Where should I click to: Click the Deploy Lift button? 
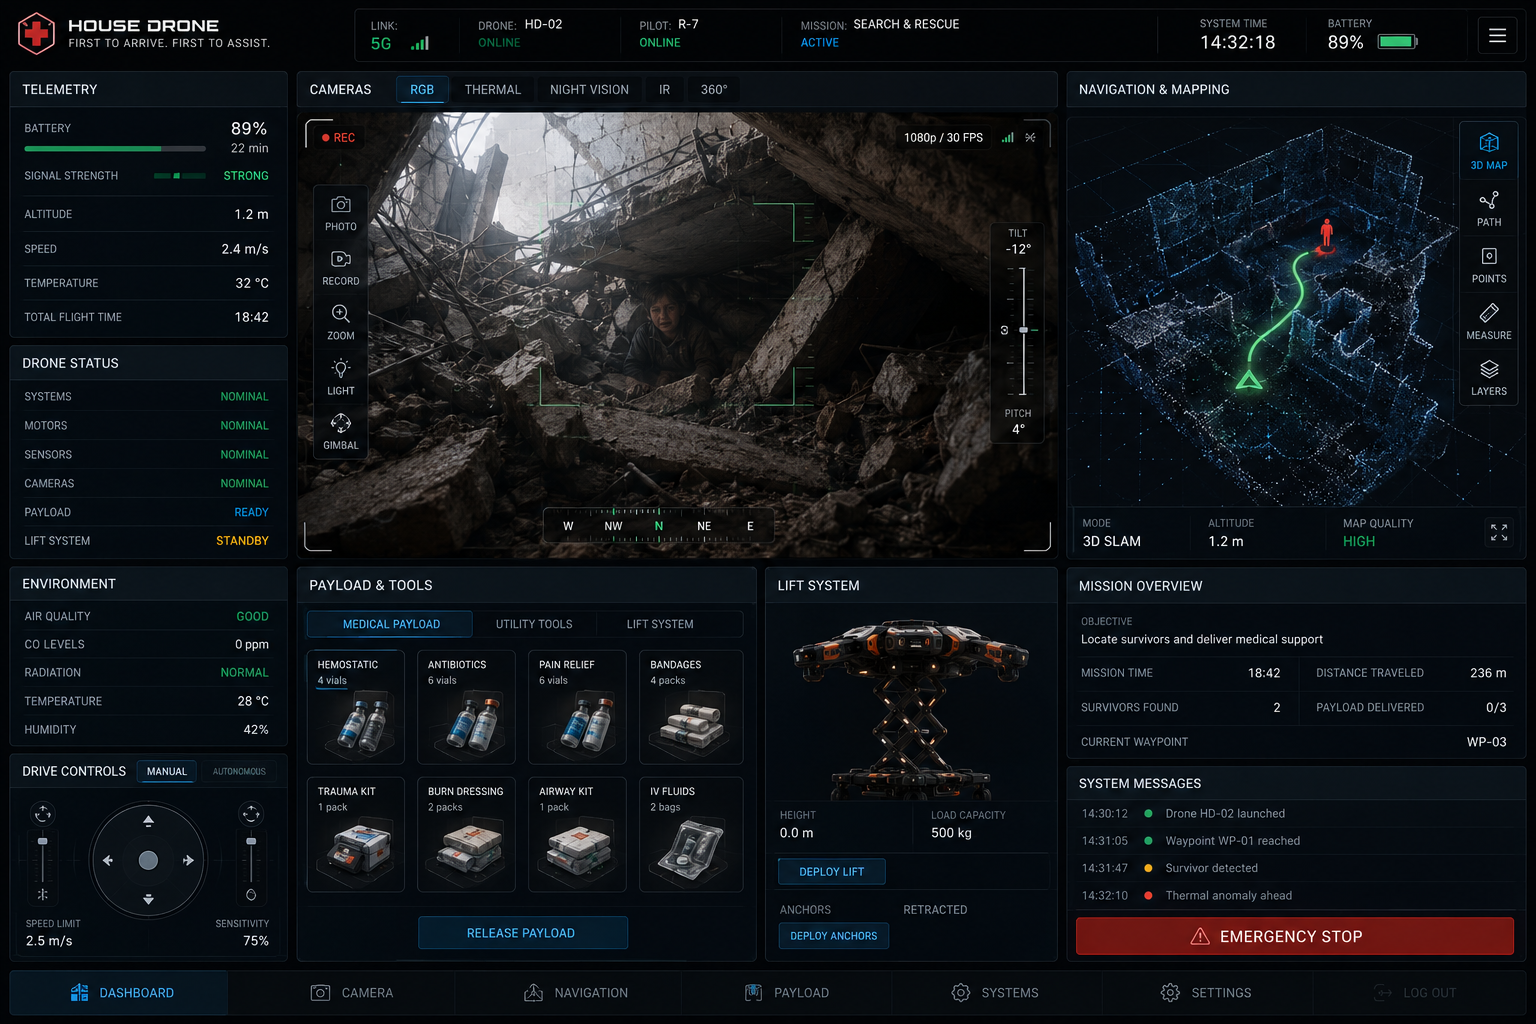pyautogui.click(x=832, y=872)
